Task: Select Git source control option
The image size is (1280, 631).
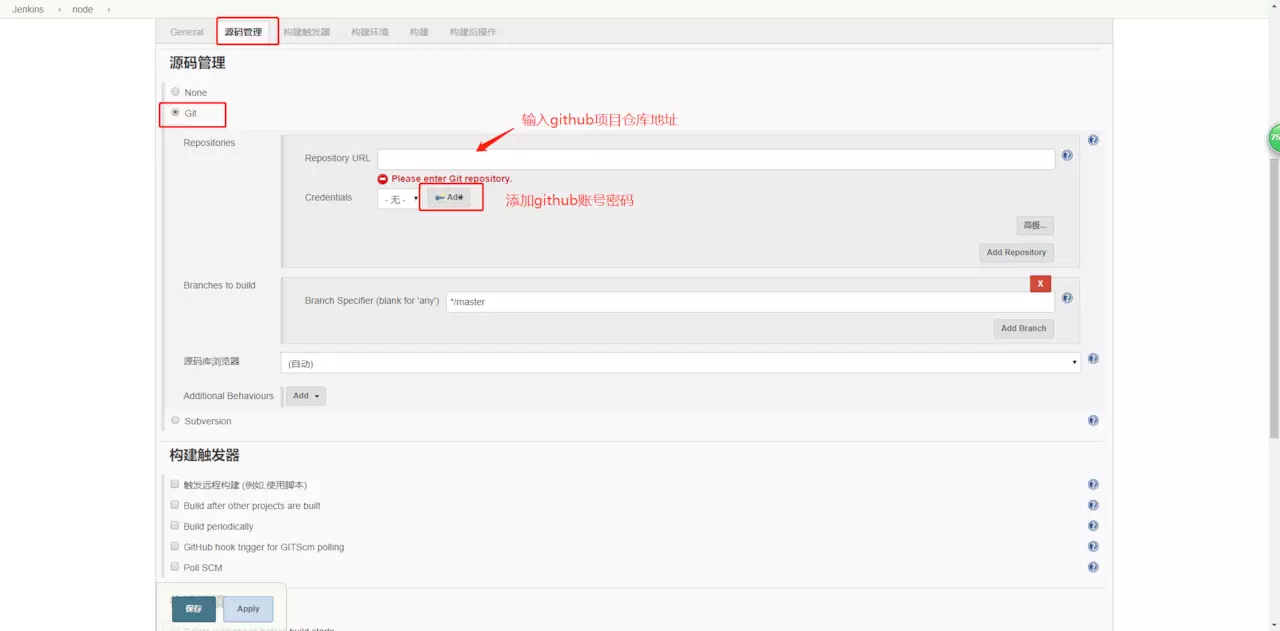Action: 175,113
